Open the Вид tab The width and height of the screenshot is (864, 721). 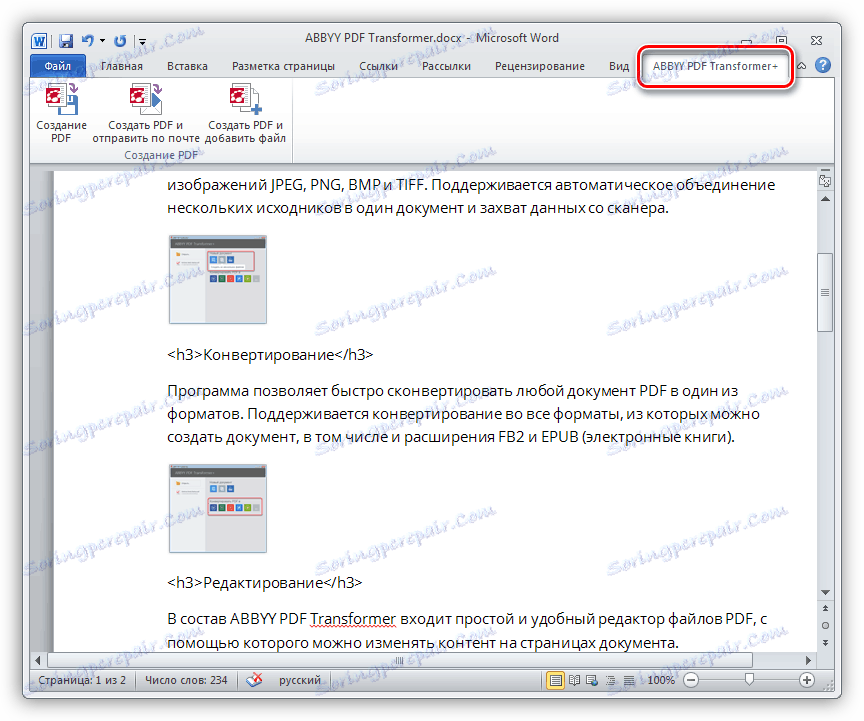(x=619, y=66)
